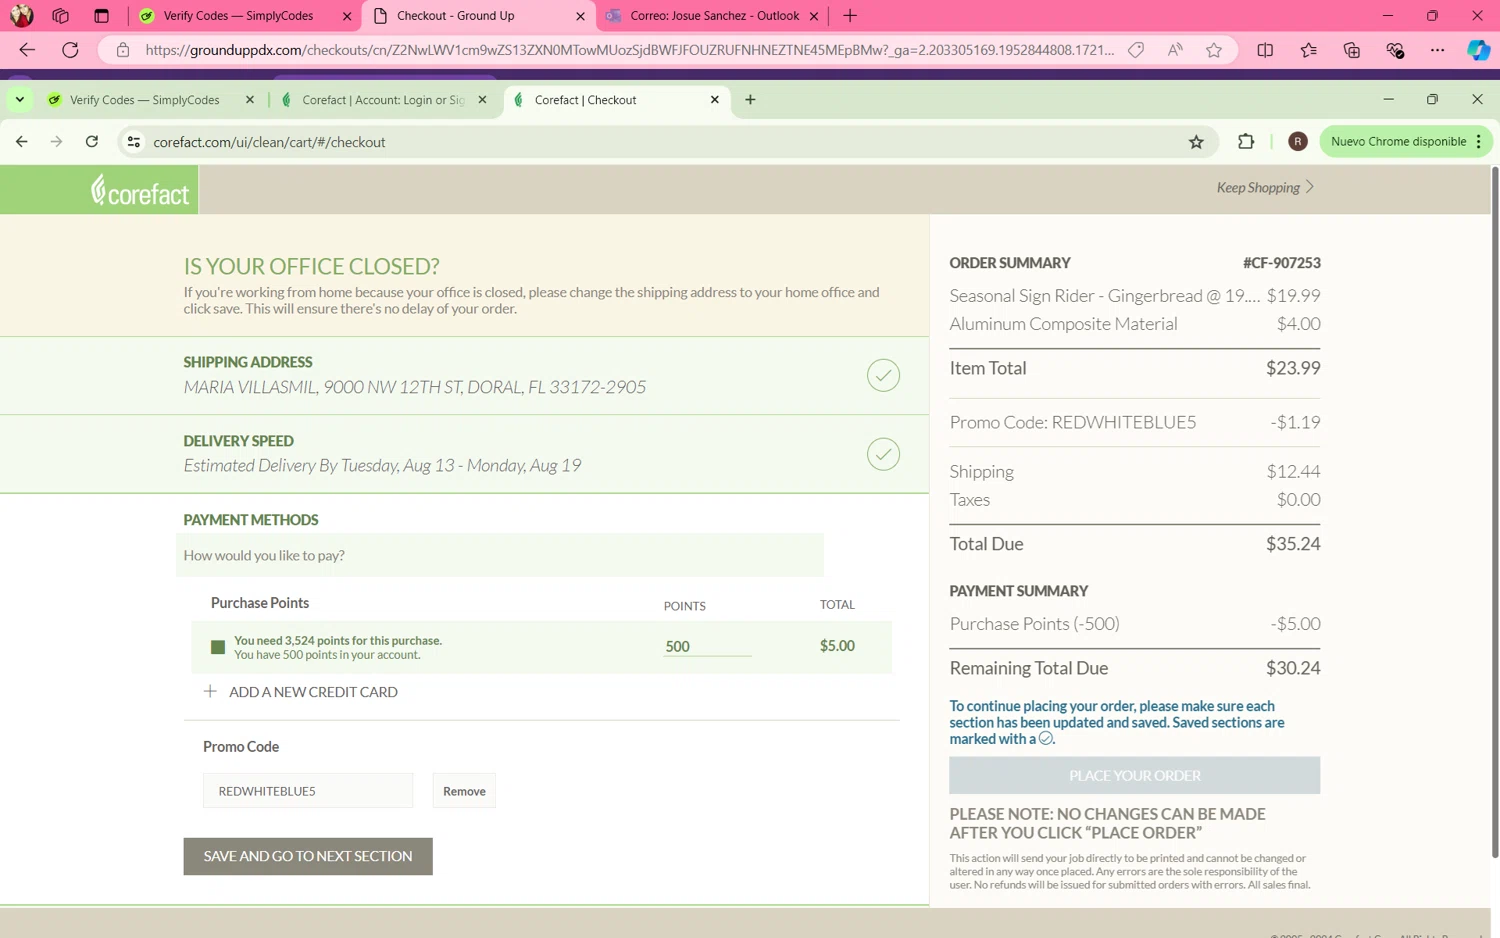Click the Corefact logo

click(139, 190)
